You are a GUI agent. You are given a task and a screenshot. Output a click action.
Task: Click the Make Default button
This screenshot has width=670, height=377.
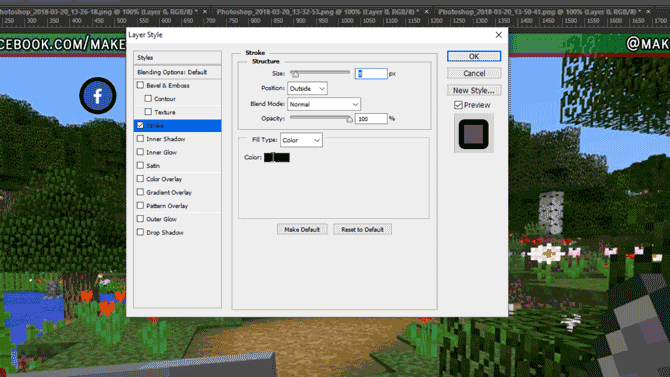click(x=302, y=230)
